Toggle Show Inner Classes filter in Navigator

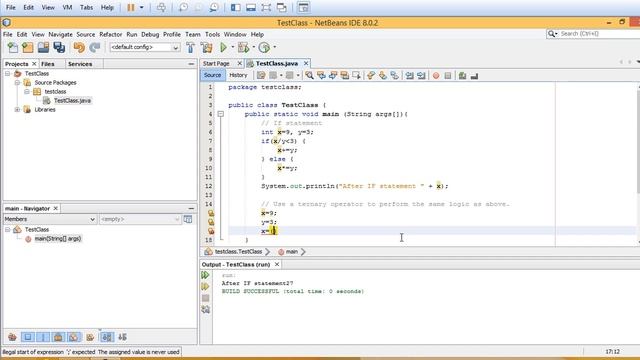tap(73, 337)
